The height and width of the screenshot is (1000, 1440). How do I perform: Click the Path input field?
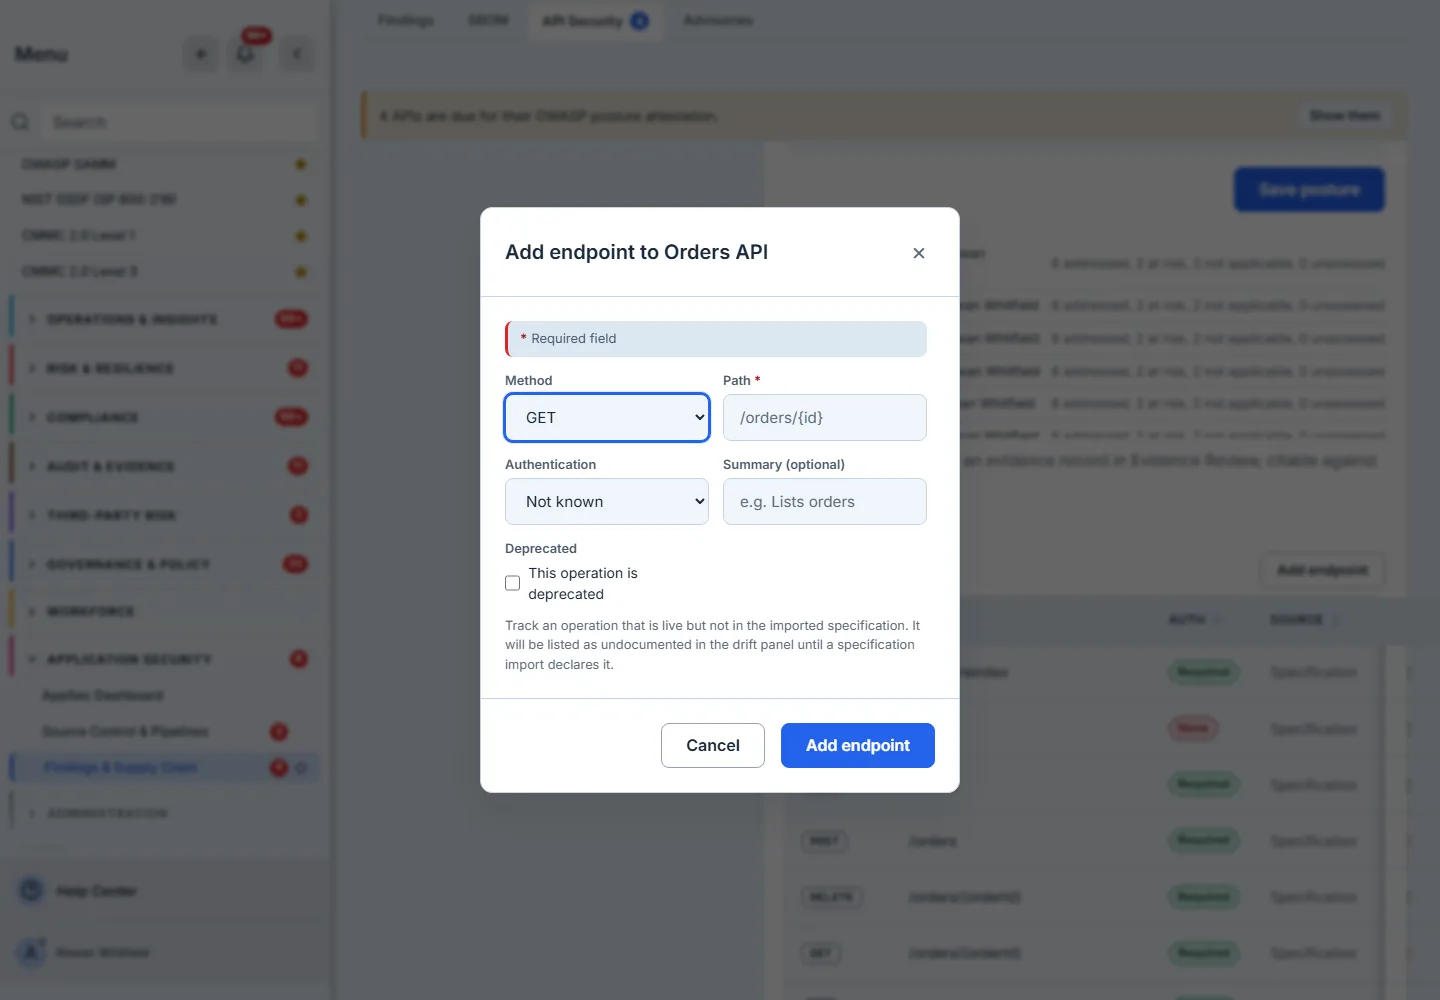point(824,417)
